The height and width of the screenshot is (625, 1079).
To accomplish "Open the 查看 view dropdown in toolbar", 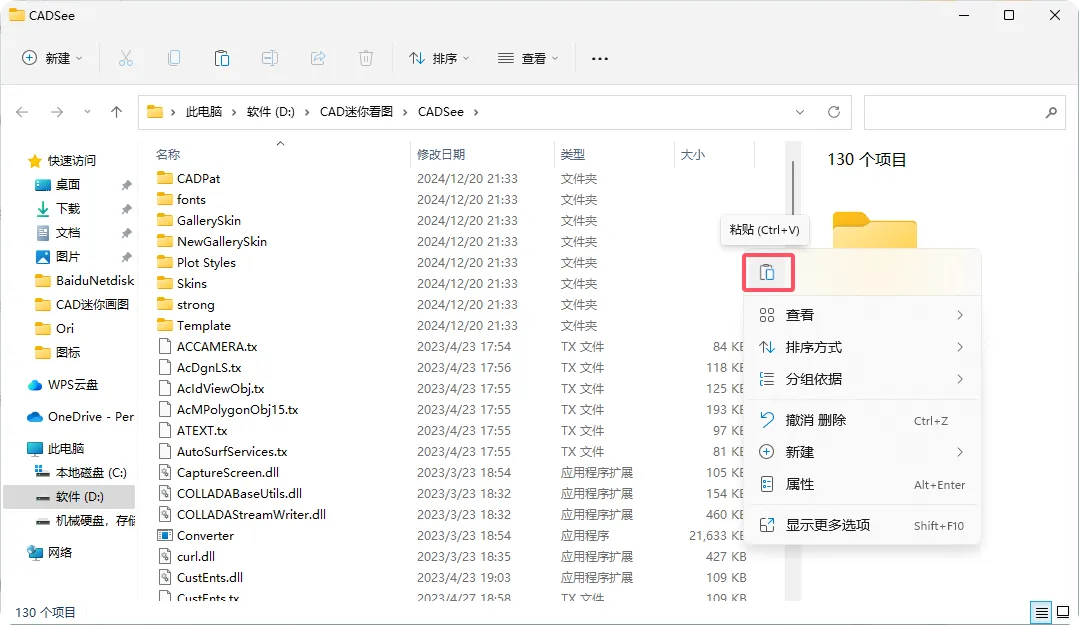I will pos(528,59).
